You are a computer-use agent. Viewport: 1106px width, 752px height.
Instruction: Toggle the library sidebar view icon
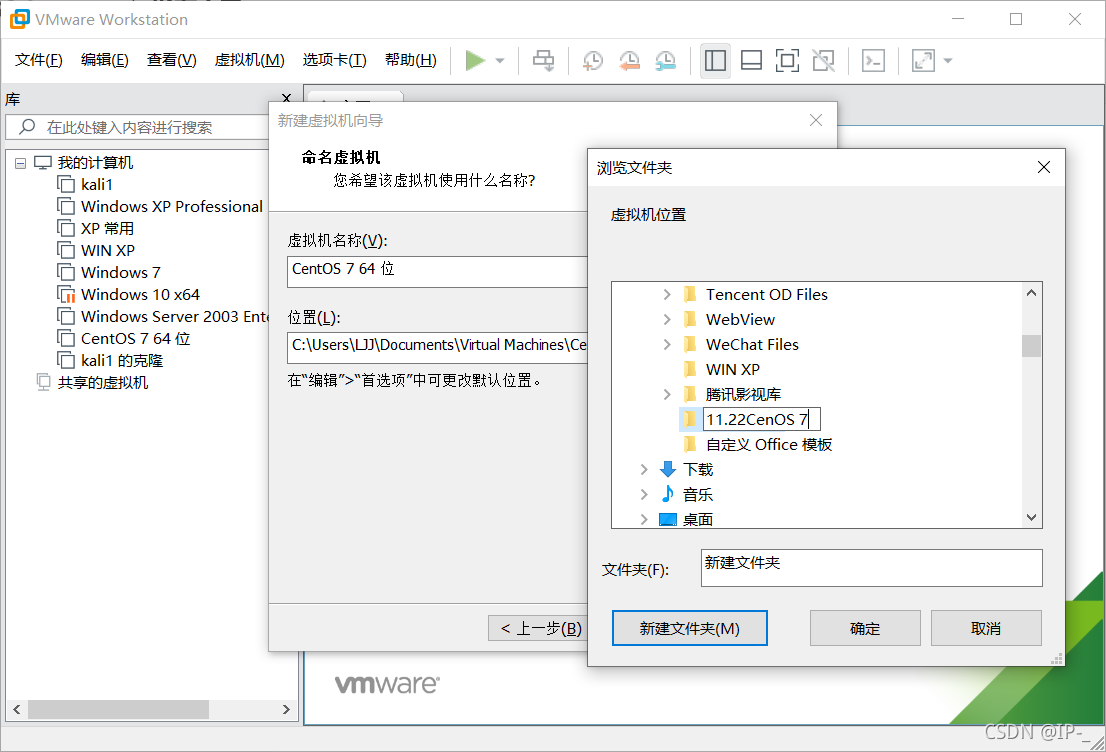coord(715,61)
